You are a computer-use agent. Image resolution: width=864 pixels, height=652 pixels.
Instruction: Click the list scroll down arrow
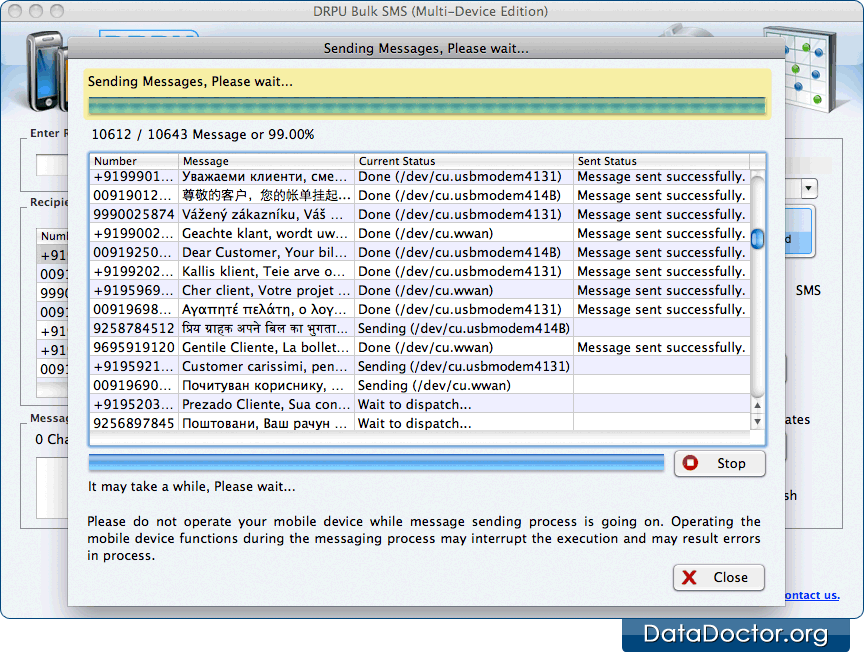pos(758,422)
